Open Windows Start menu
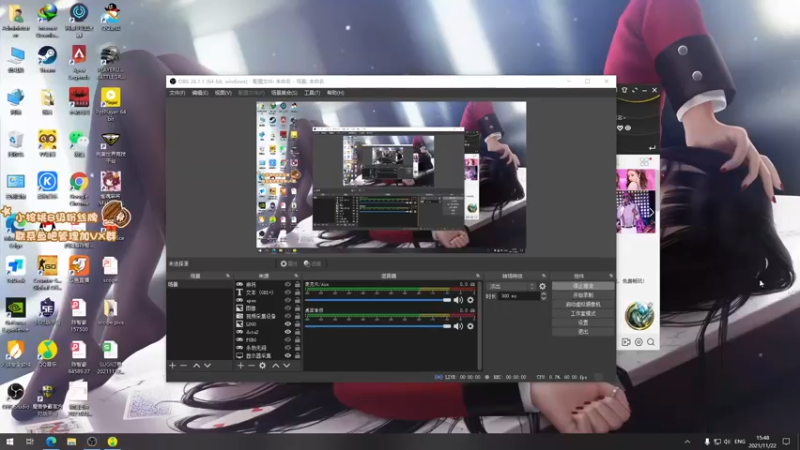This screenshot has width=800, height=450. click(9, 442)
